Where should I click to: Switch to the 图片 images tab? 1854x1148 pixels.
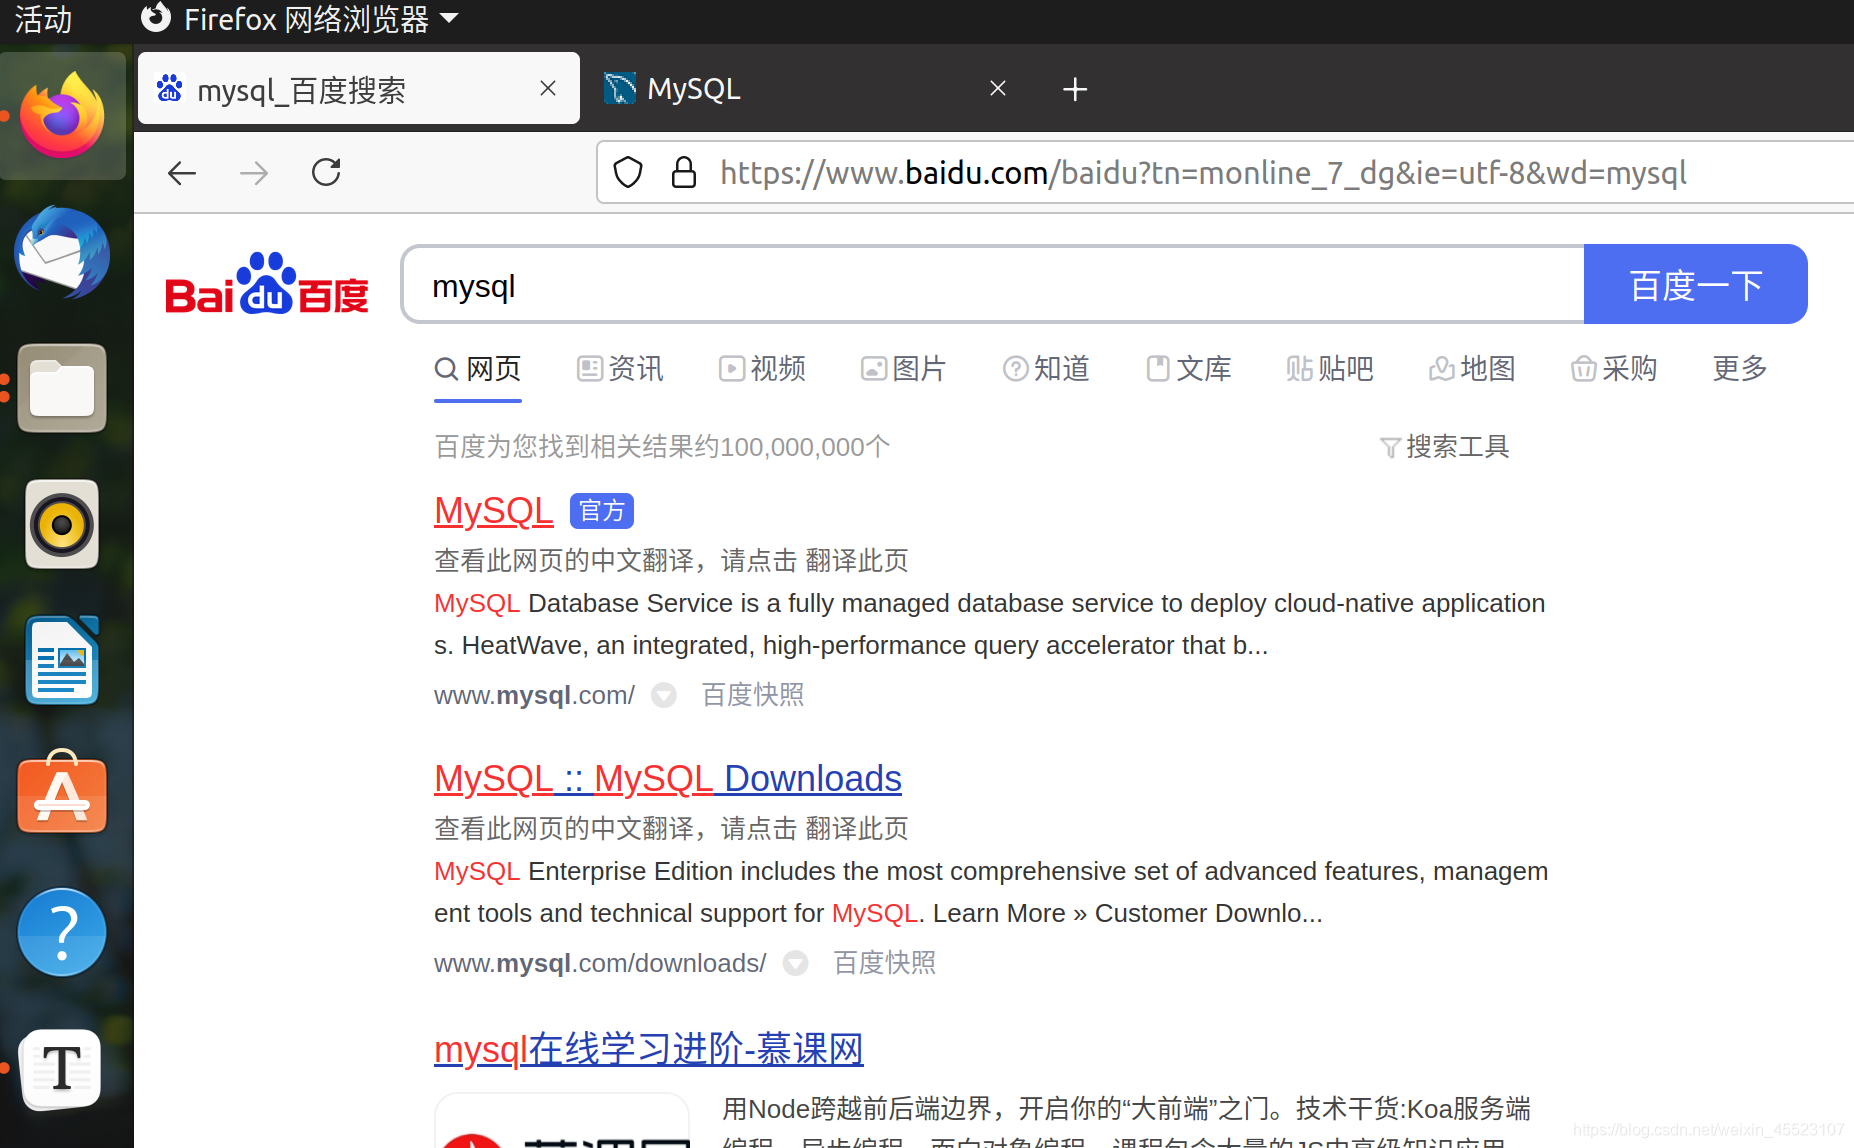(904, 369)
